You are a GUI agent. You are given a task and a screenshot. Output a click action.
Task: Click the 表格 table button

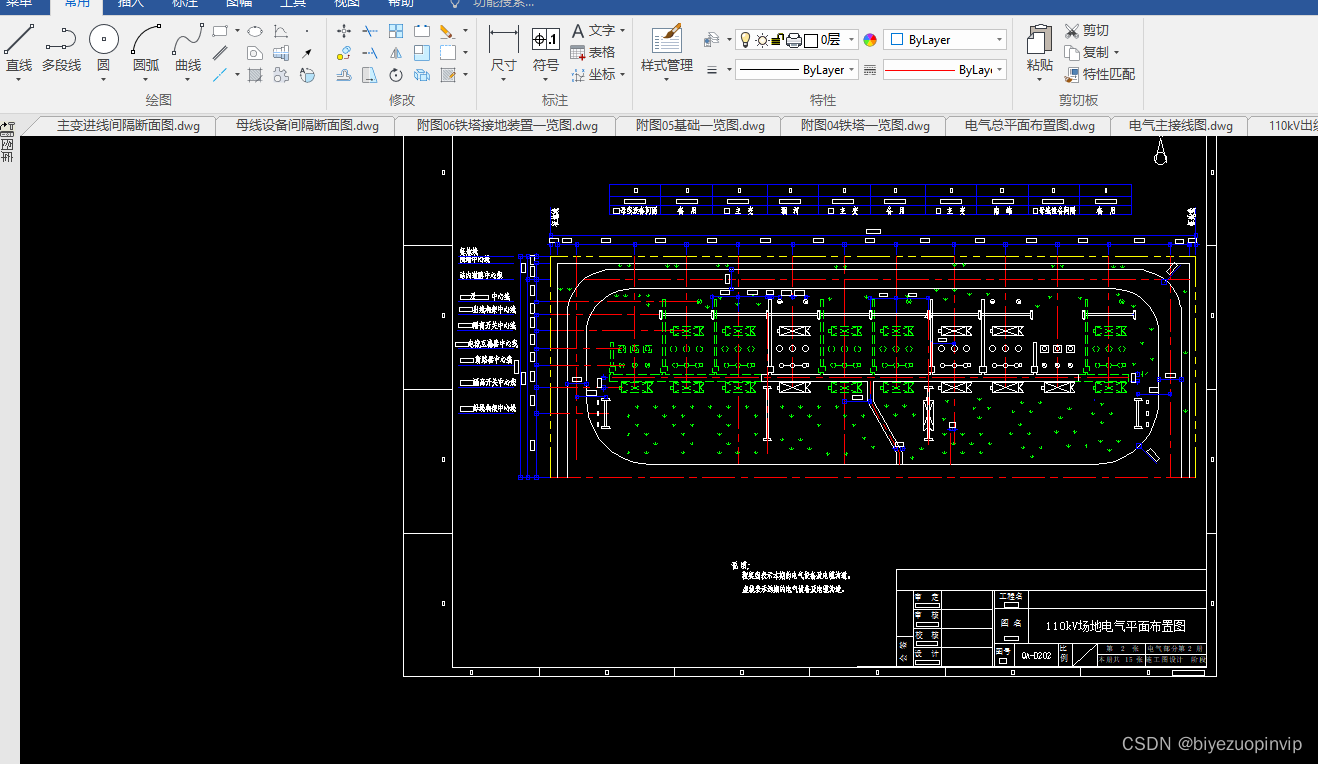593,52
